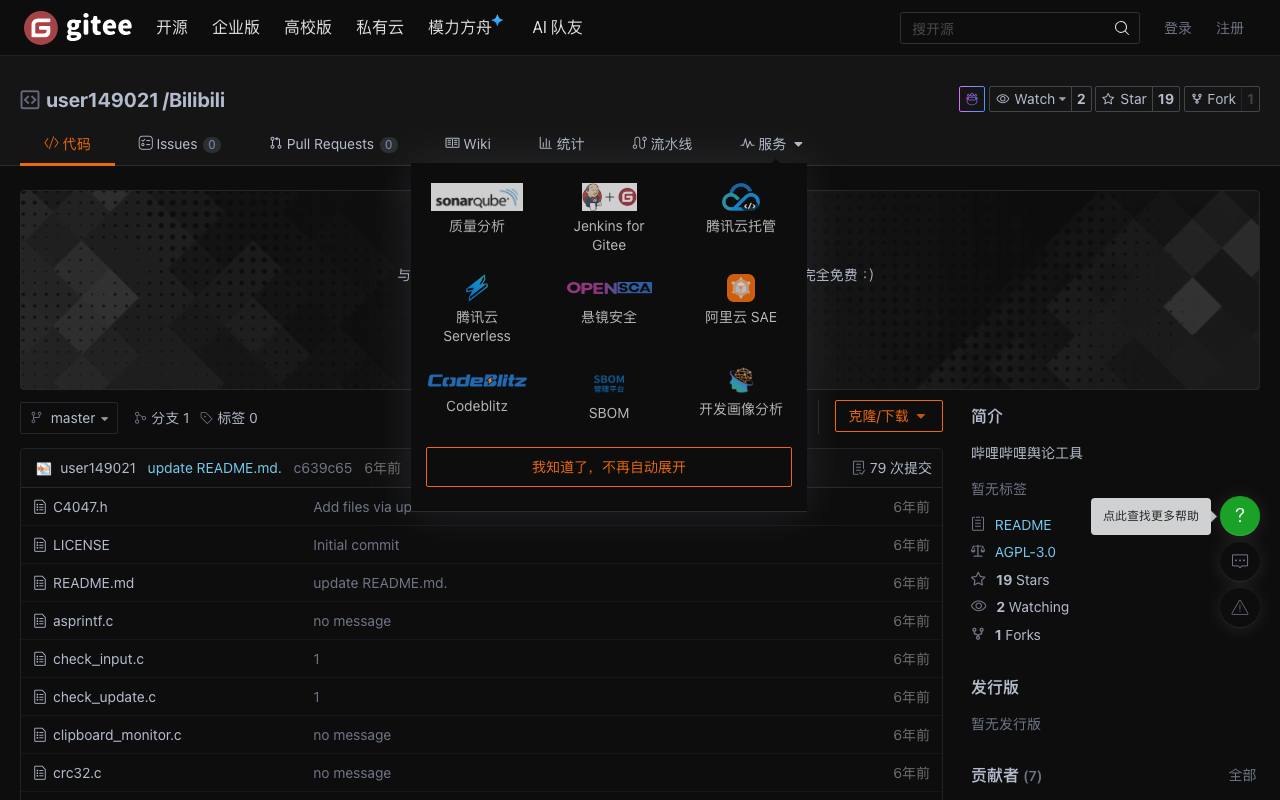Open the master branch selector
The width and height of the screenshot is (1280, 800).
[69, 418]
